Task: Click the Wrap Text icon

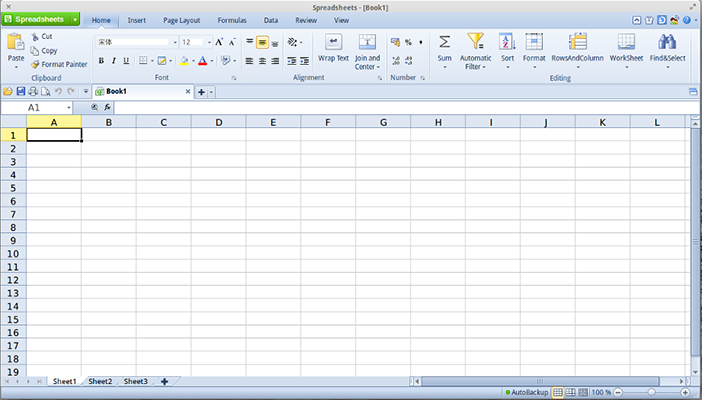Action: pyautogui.click(x=333, y=42)
